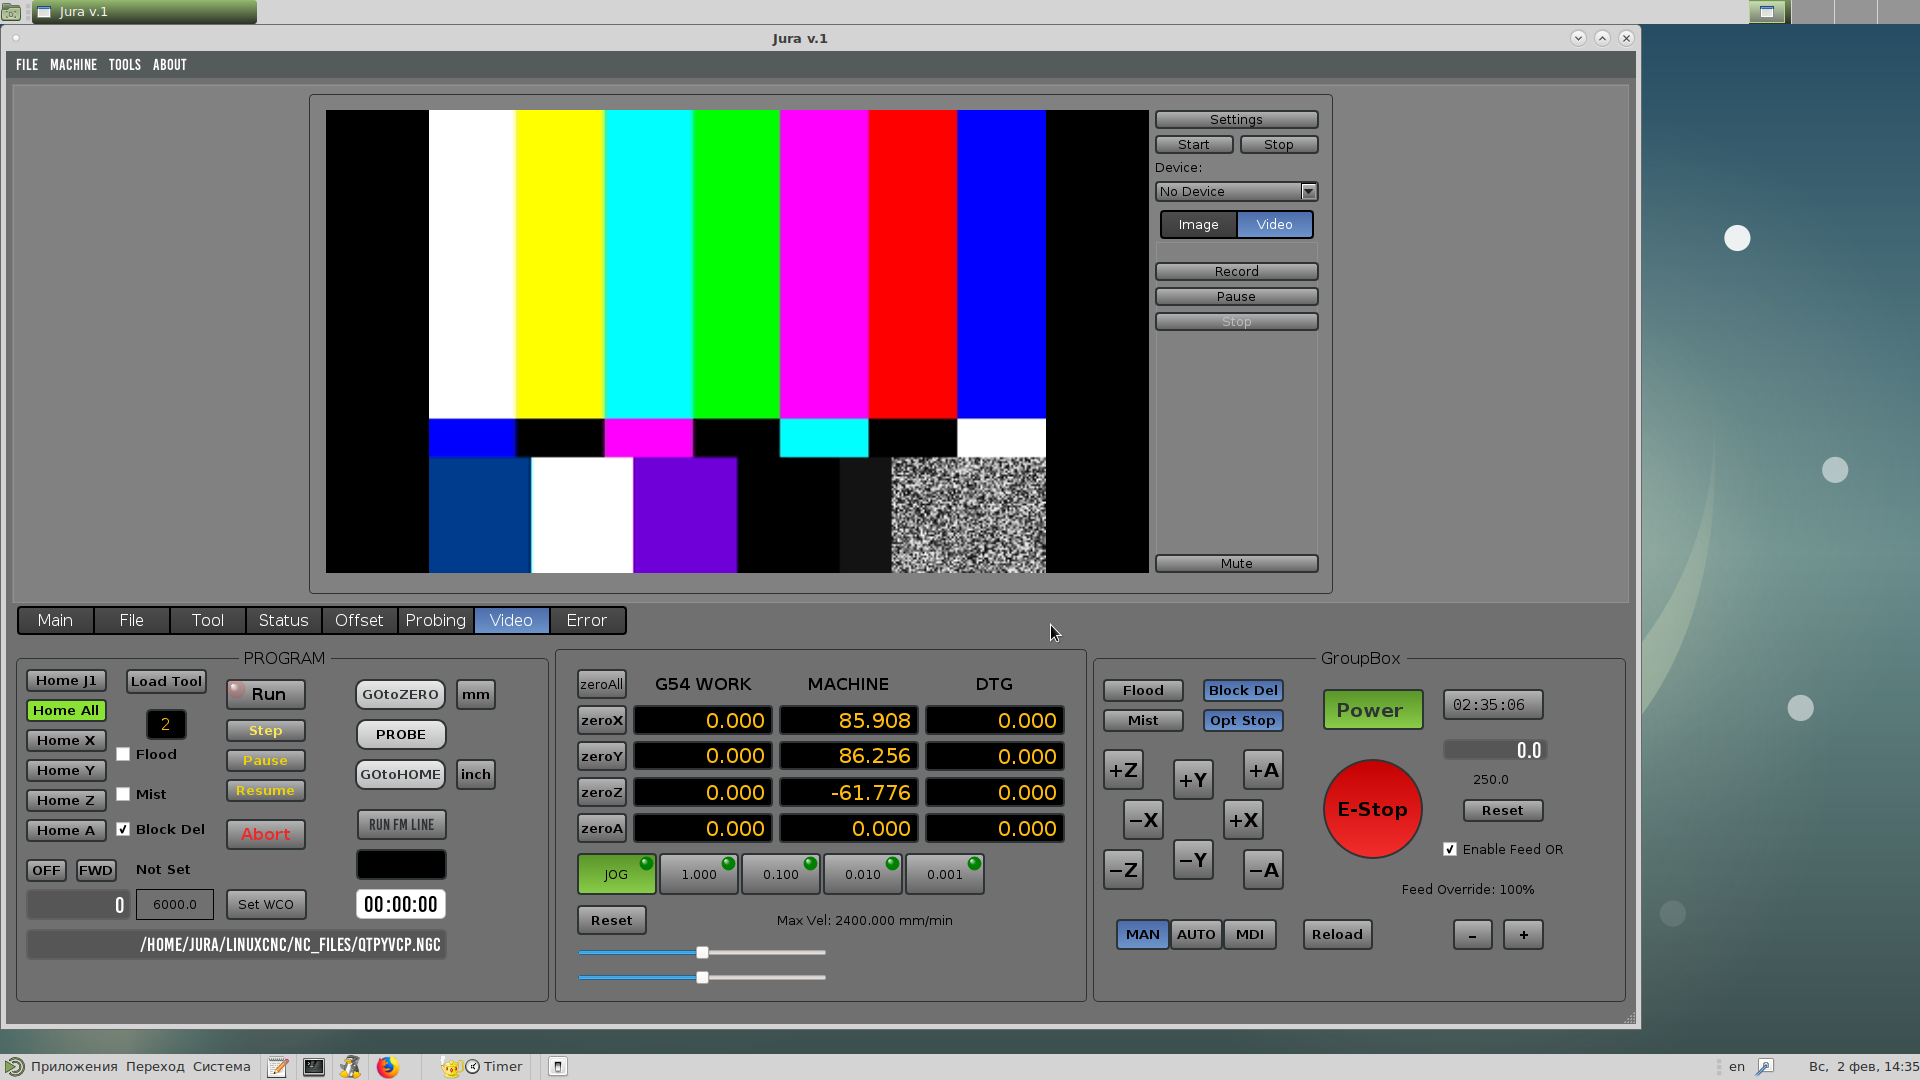Toggle Opt Stop button

click(1243, 721)
